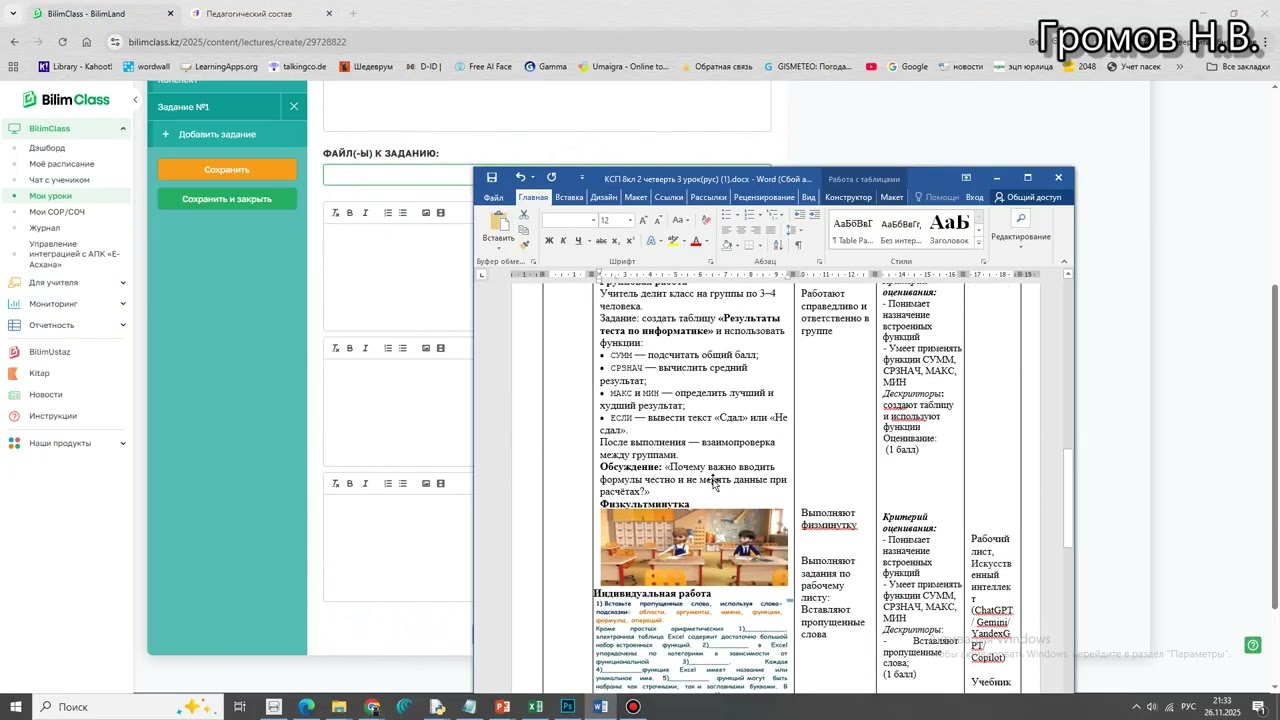This screenshot has width=1280, height=720.
Task: Toggle strikethrough (abc) in Word
Action: pos(601,241)
